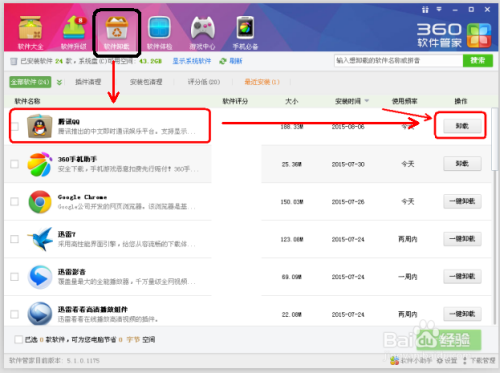Click the vertical scrollbar of software list
500x373 pixels.
tap(494, 139)
